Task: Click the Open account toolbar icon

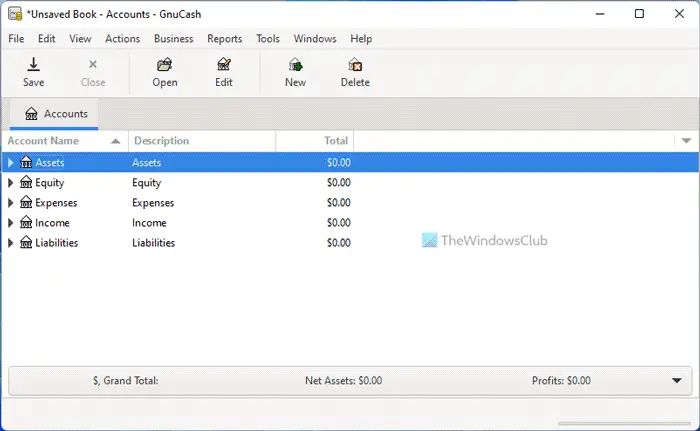Action: 165,65
